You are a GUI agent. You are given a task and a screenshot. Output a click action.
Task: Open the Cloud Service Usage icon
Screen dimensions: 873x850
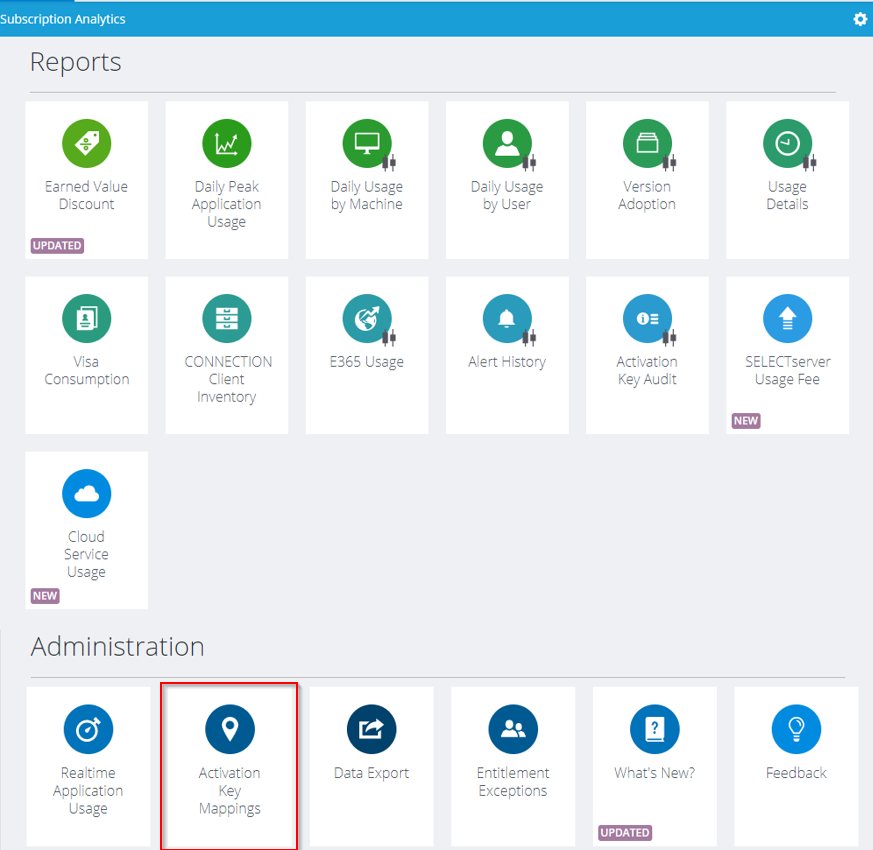86,494
